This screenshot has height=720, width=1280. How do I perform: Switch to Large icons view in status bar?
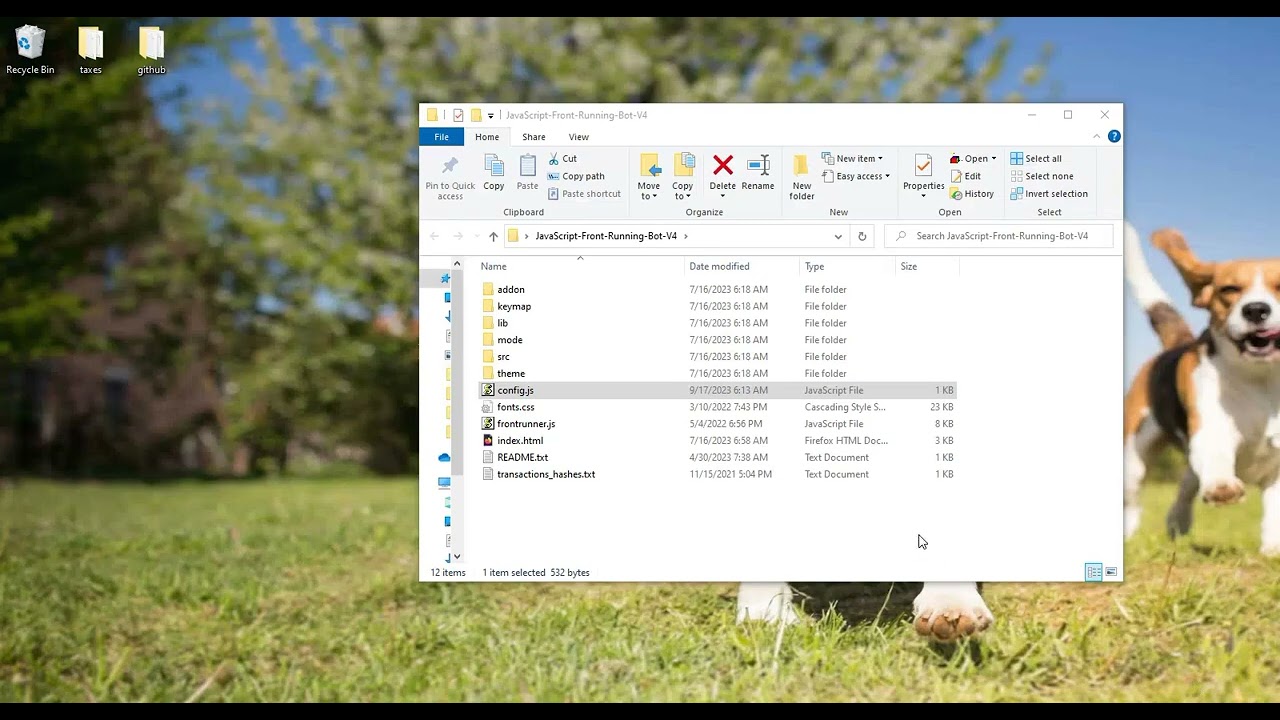(1111, 572)
